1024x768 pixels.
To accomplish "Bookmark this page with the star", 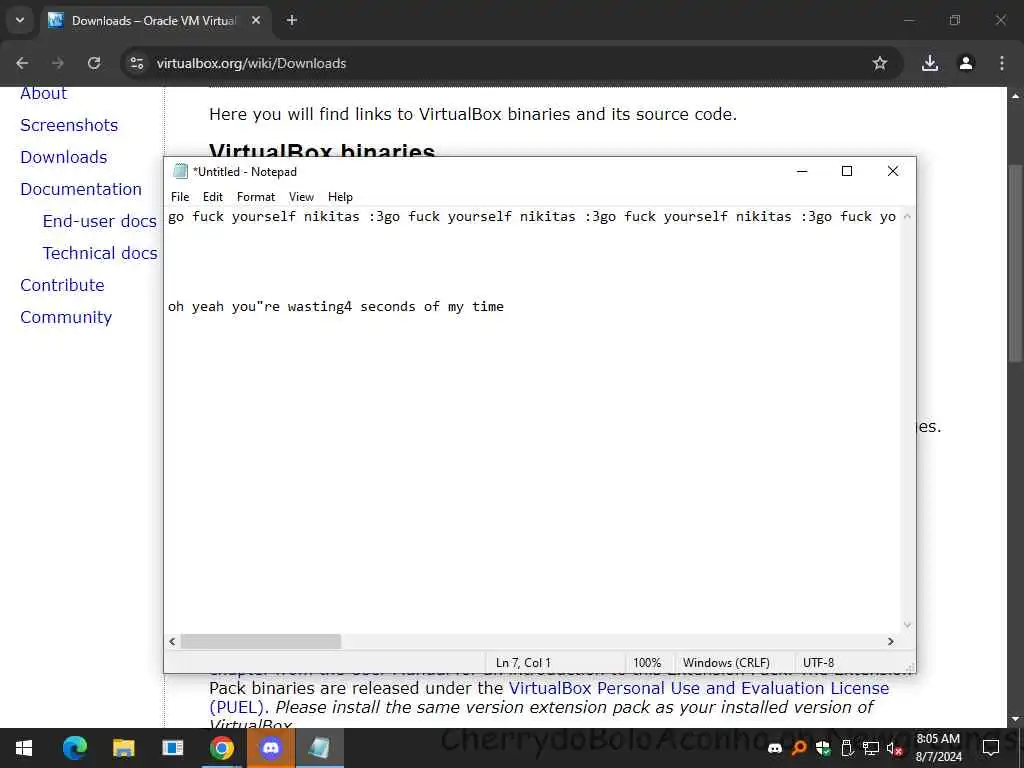I will [880, 63].
